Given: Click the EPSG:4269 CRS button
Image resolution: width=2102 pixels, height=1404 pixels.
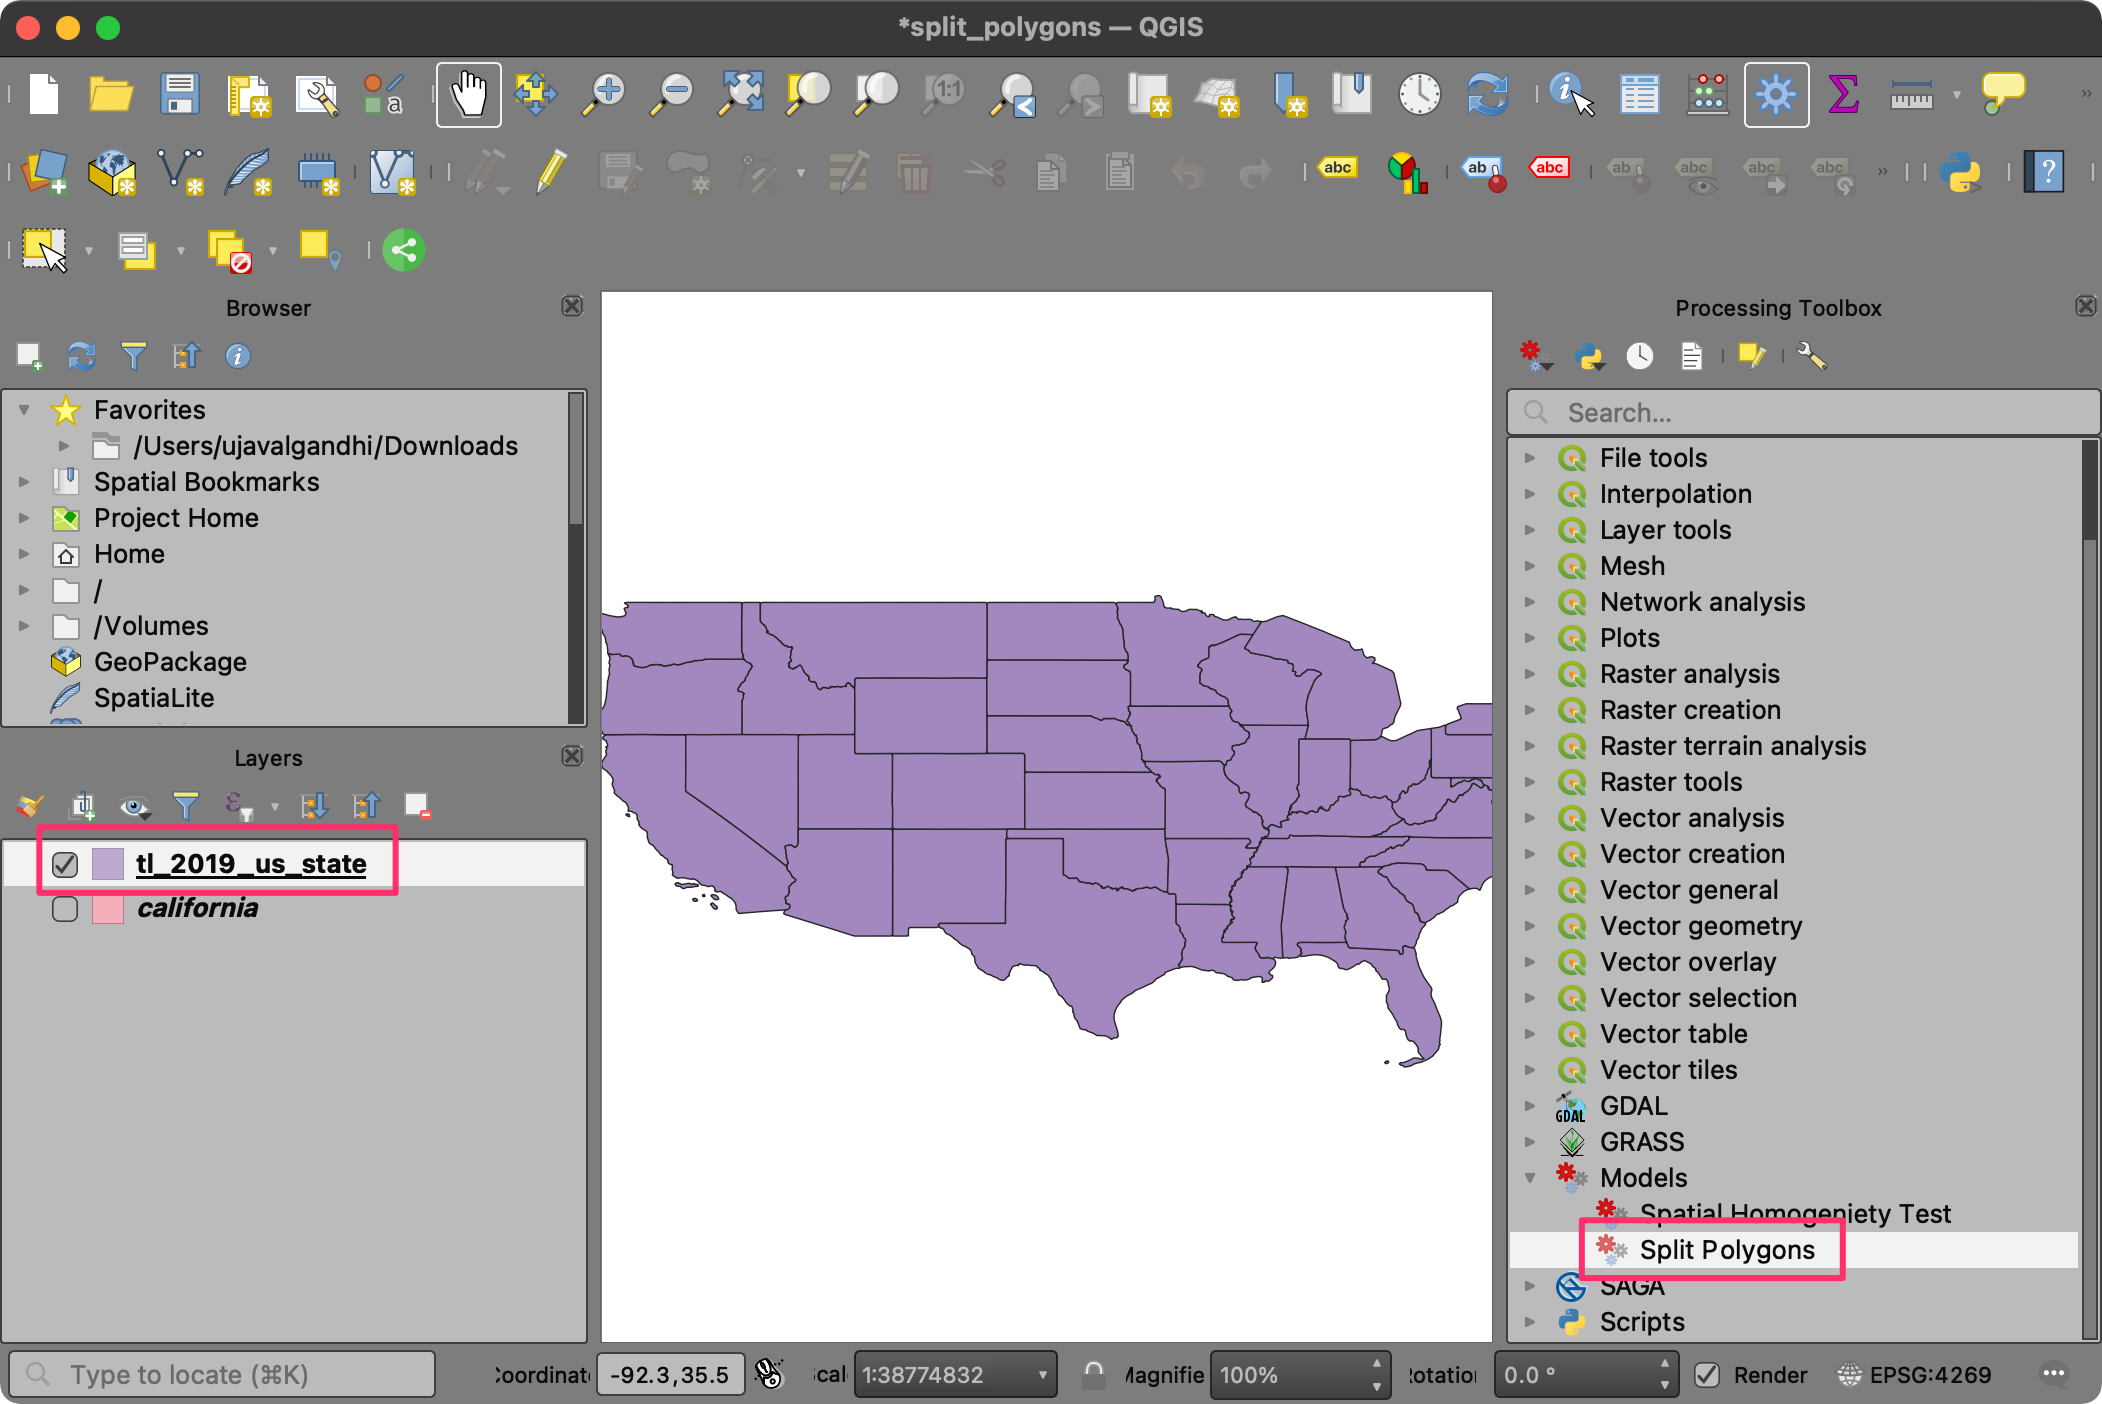Looking at the screenshot, I should 1915,1375.
